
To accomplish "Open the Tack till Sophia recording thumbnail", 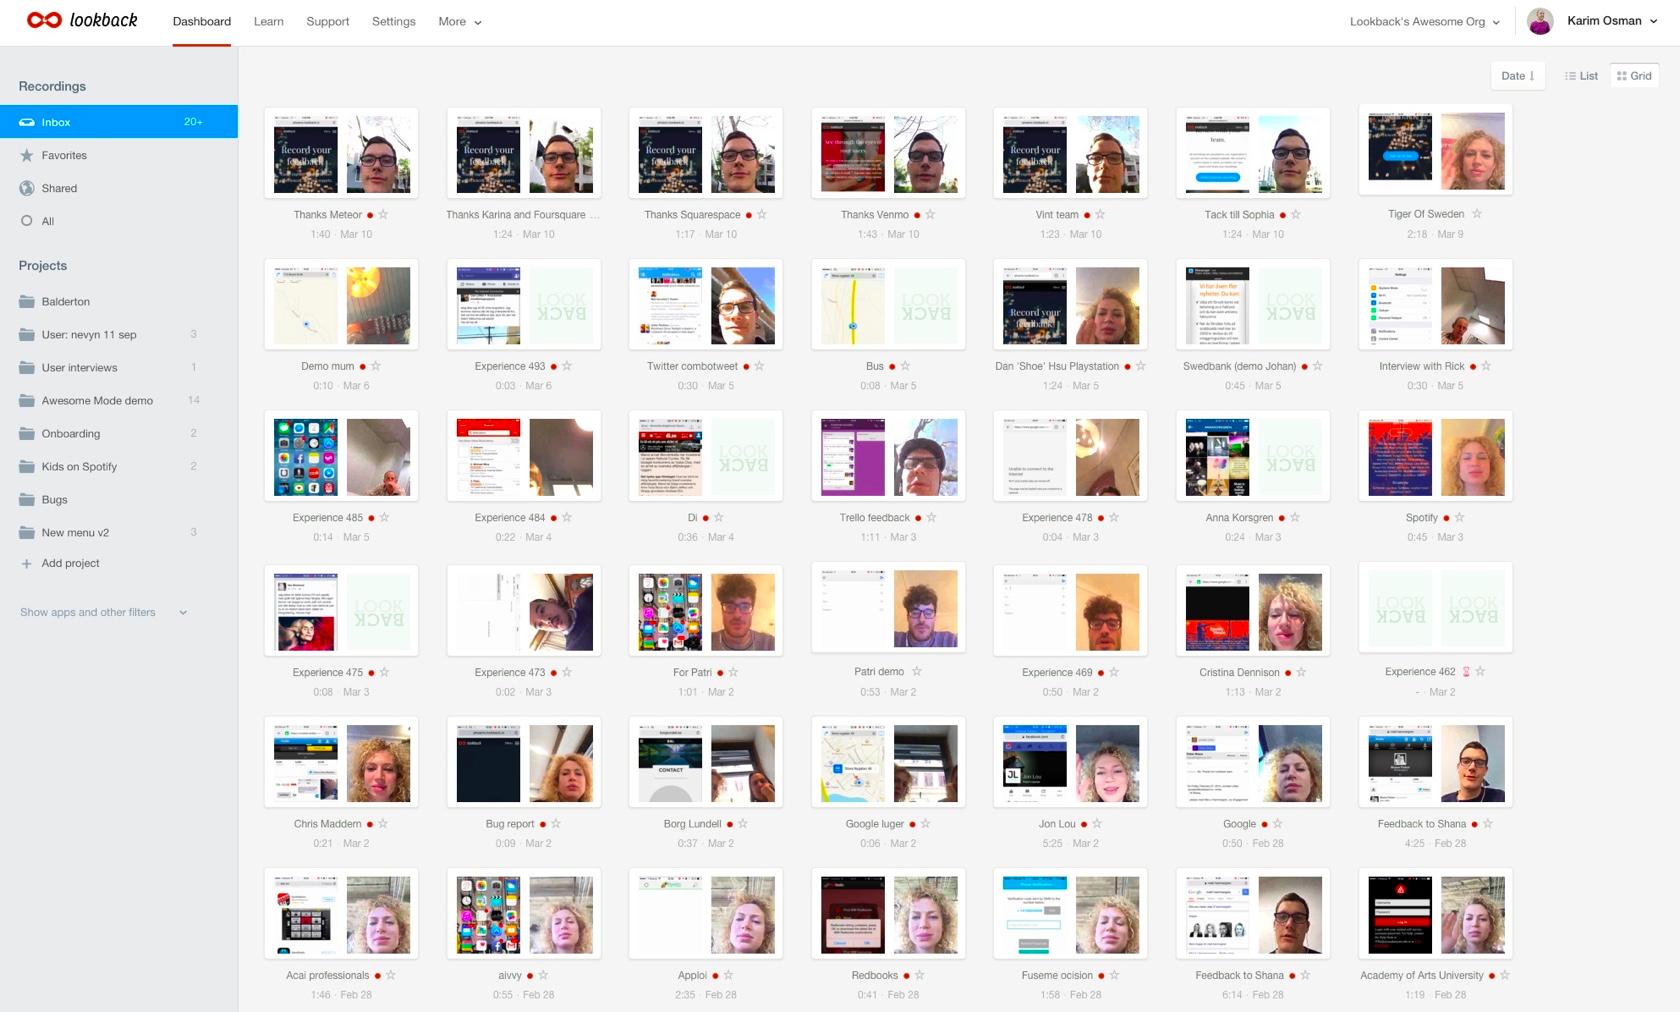I will [1253, 153].
